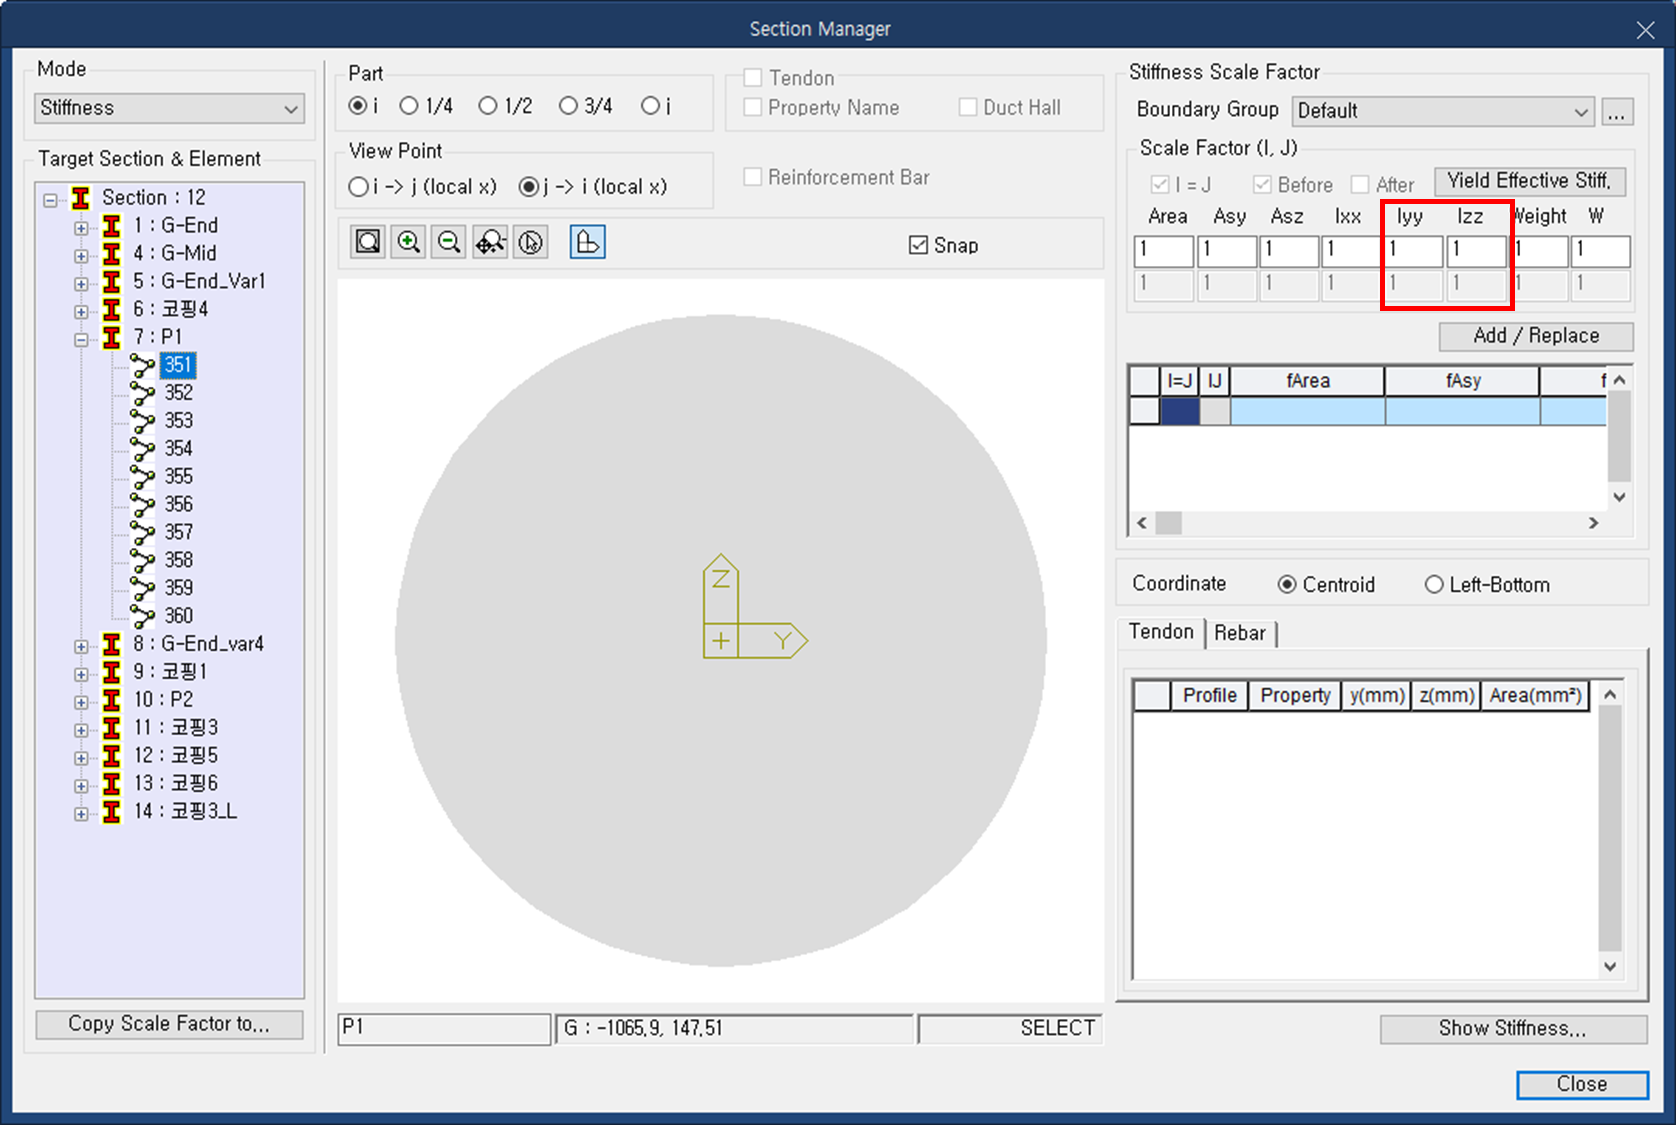1676x1125 pixels.
Task: Click the element icon beside 355
Action: [143, 478]
